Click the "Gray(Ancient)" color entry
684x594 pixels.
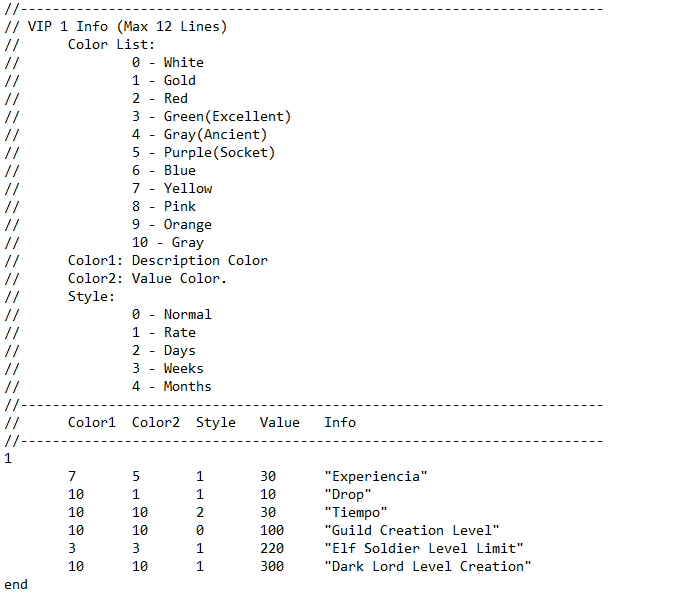215,134
